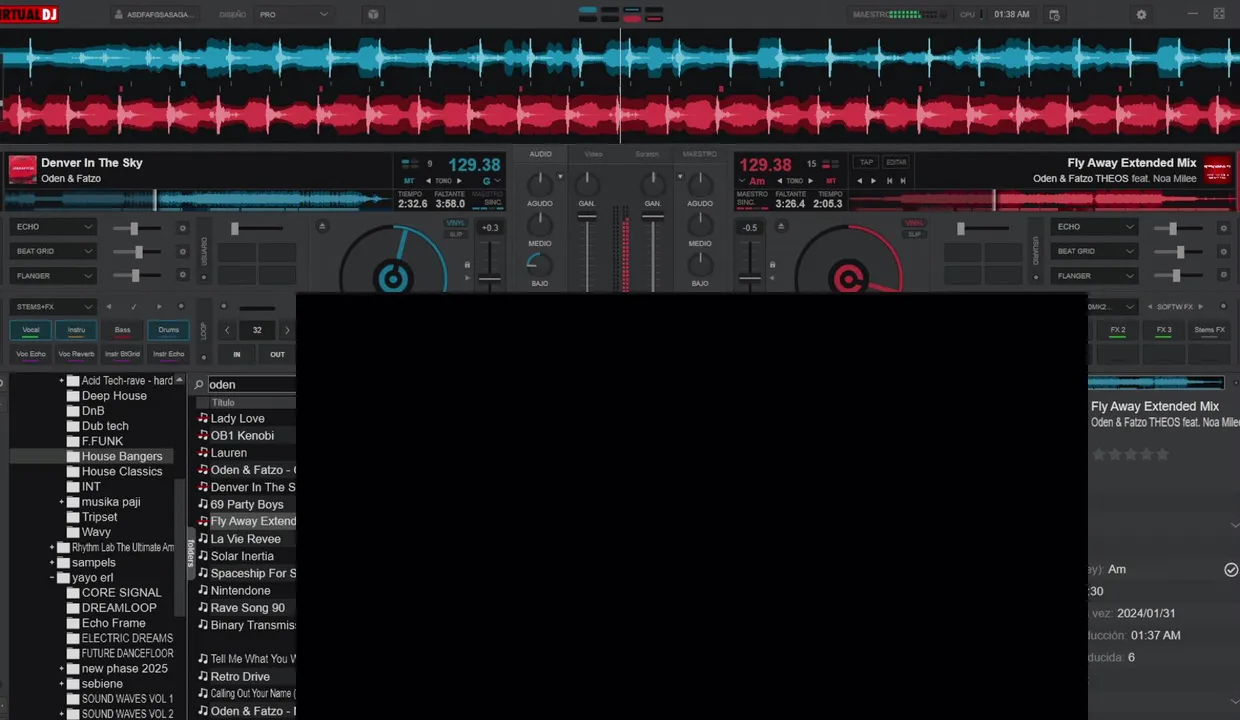Click the search field containing oden
1240x720 pixels.
(251, 384)
